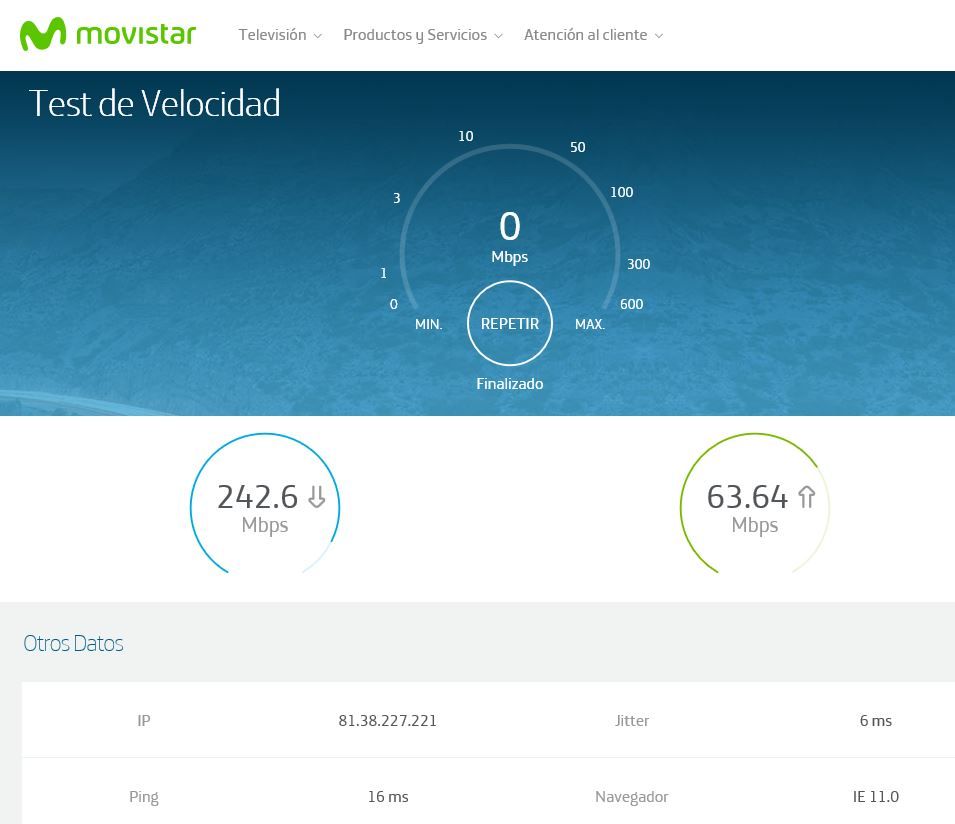
Task: Expand the Productos y Servicios chevron arrow
Action: [x=499, y=36]
